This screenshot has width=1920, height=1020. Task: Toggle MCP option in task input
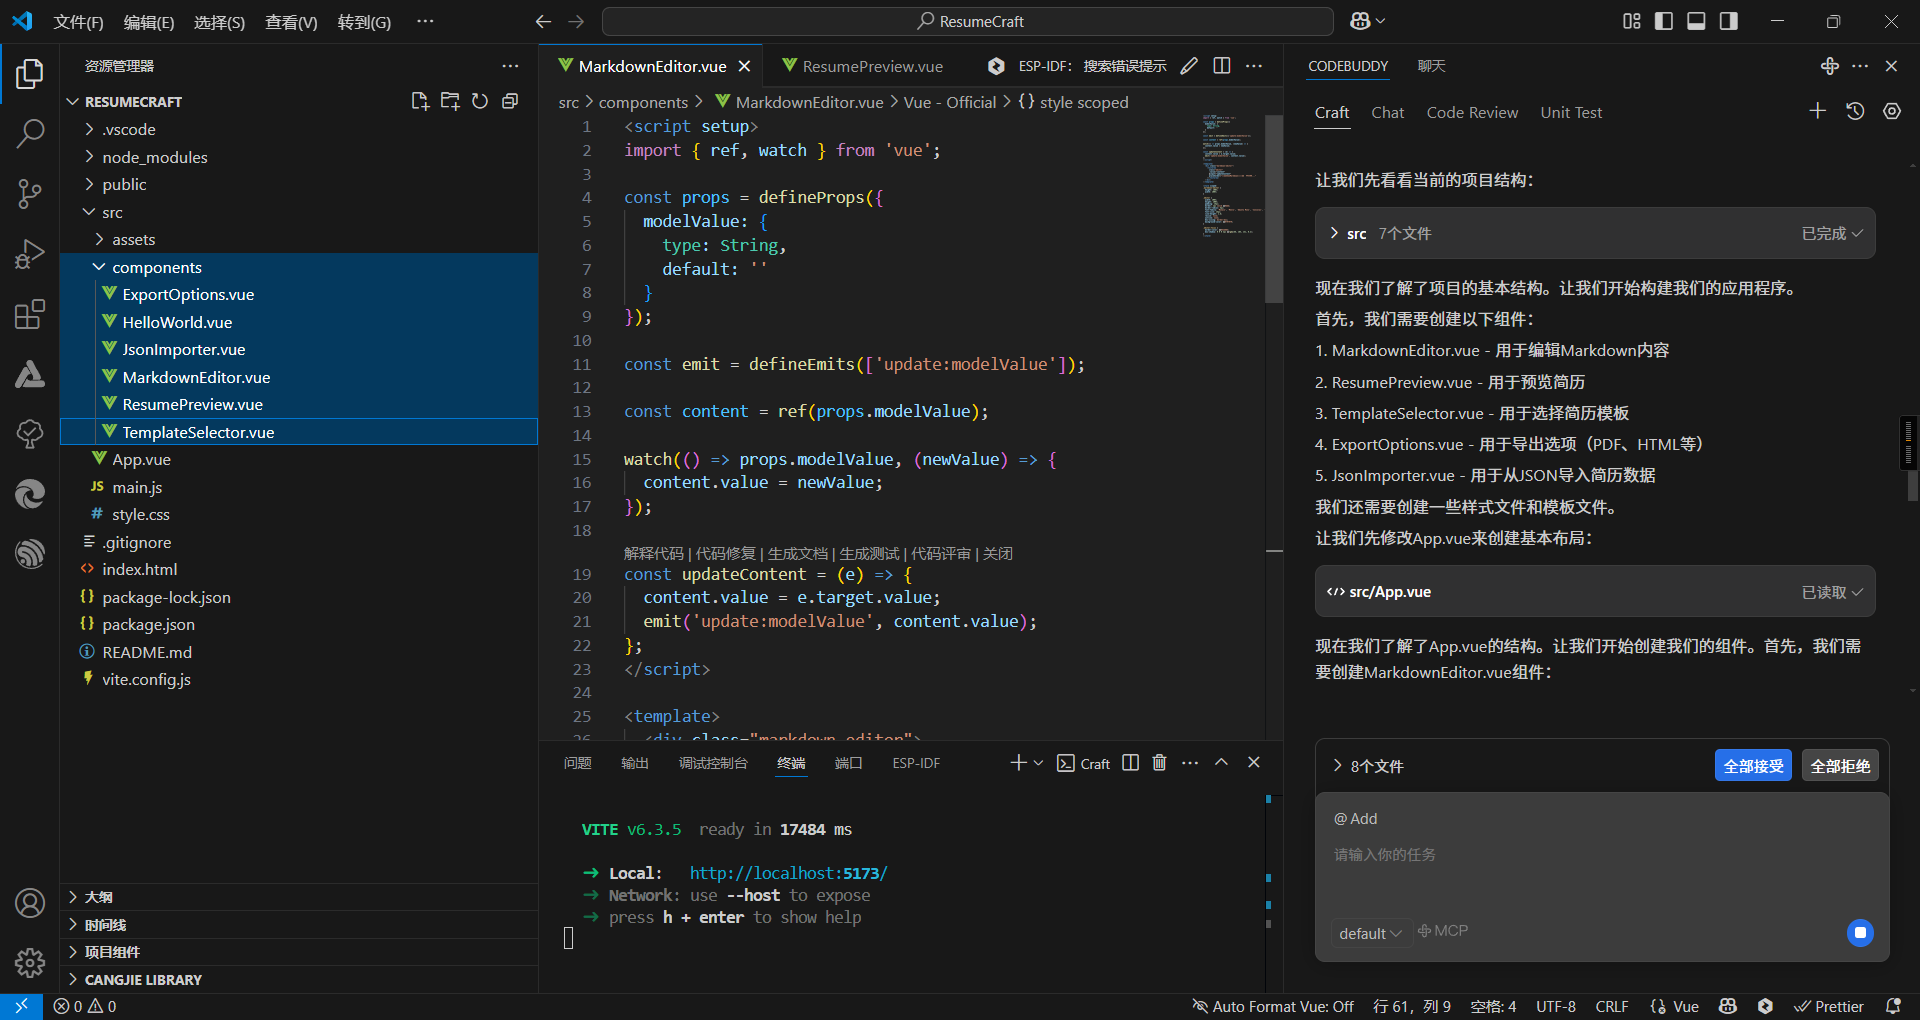(1443, 931)
